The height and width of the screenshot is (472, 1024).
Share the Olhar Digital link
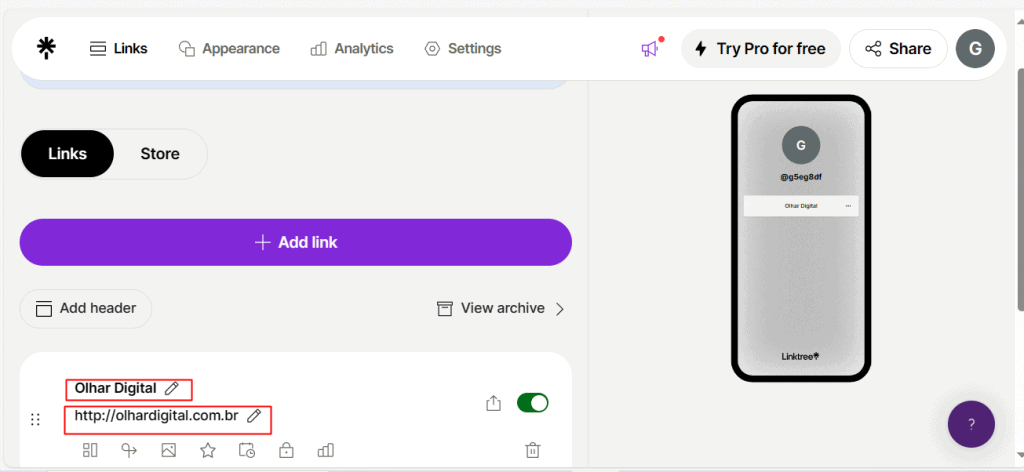[x=493, y=403]
